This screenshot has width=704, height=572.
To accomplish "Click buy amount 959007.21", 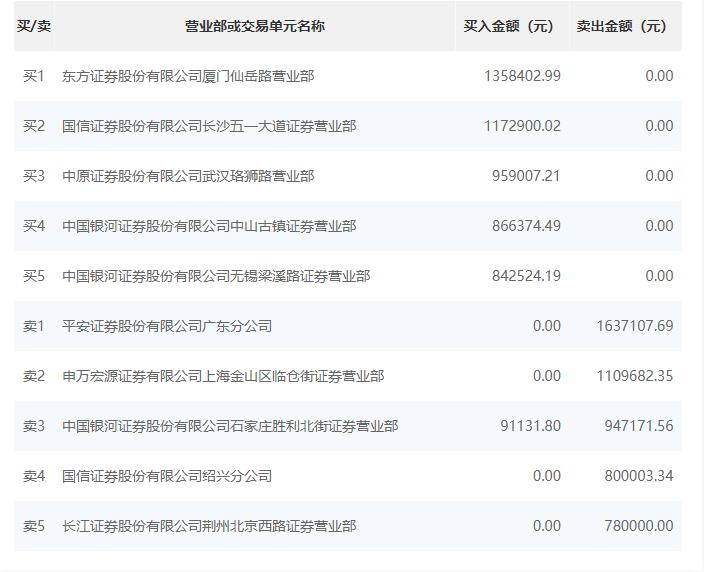I will pos(526,176).
